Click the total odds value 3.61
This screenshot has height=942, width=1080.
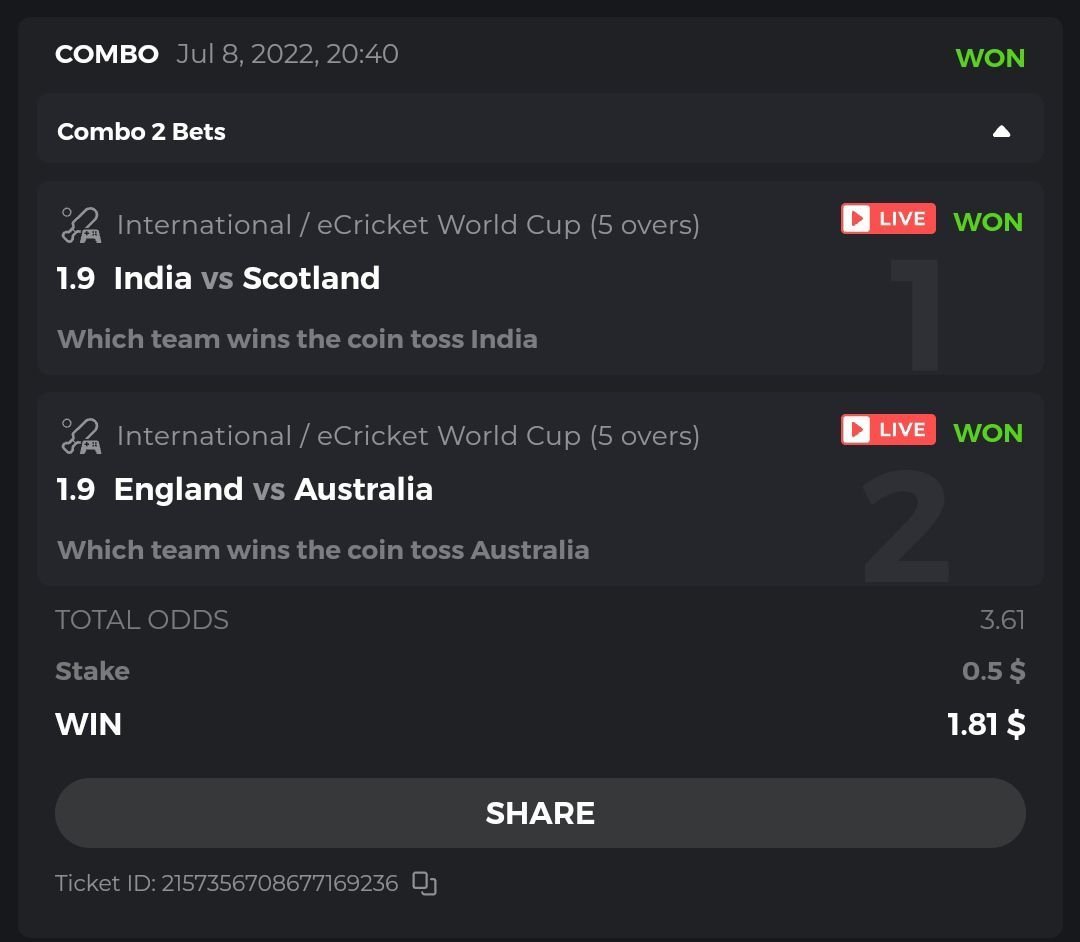pos(1002,620)
